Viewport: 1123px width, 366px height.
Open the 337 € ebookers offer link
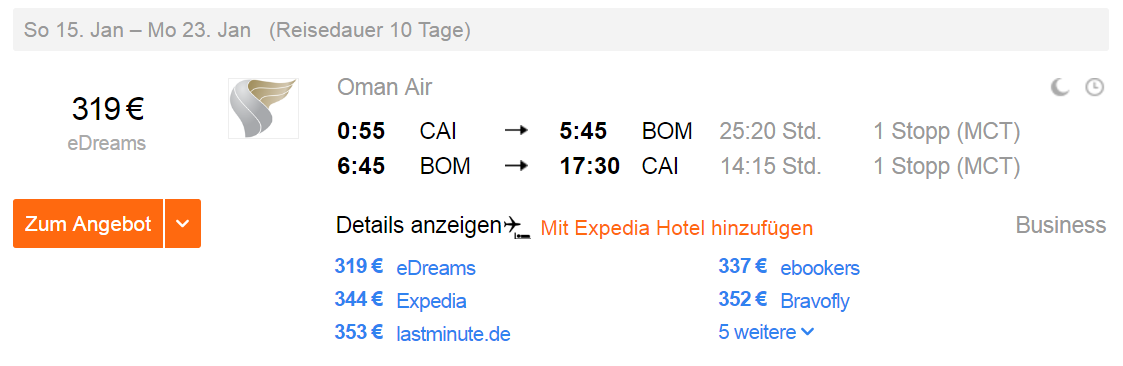789,267
